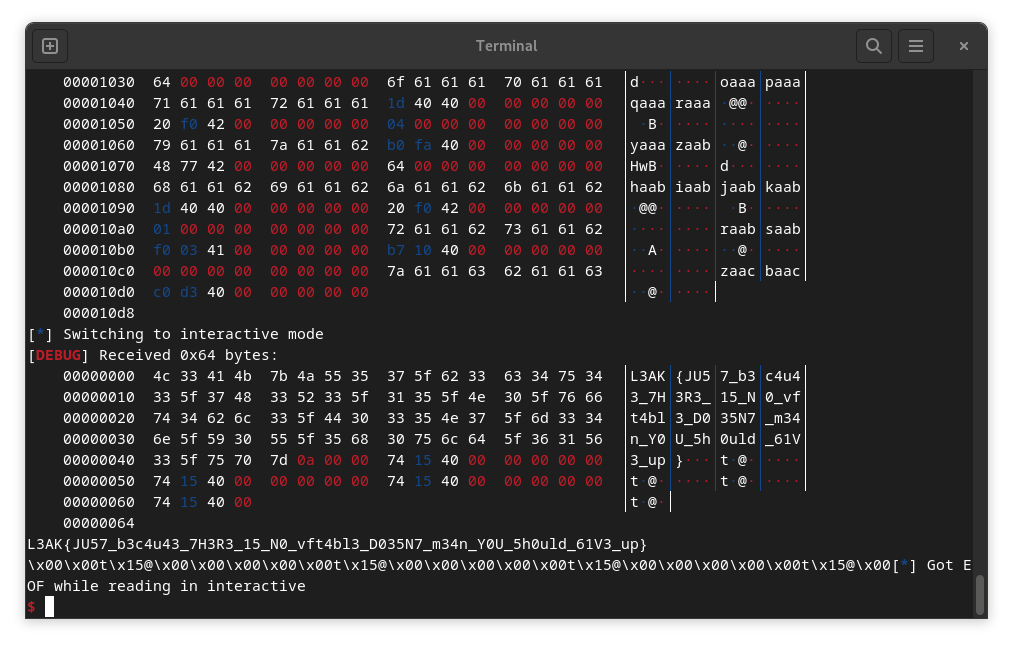This screenshot has height=647, width=1013.
Task: Click hex offset 00001030
Action: [99, 82]
